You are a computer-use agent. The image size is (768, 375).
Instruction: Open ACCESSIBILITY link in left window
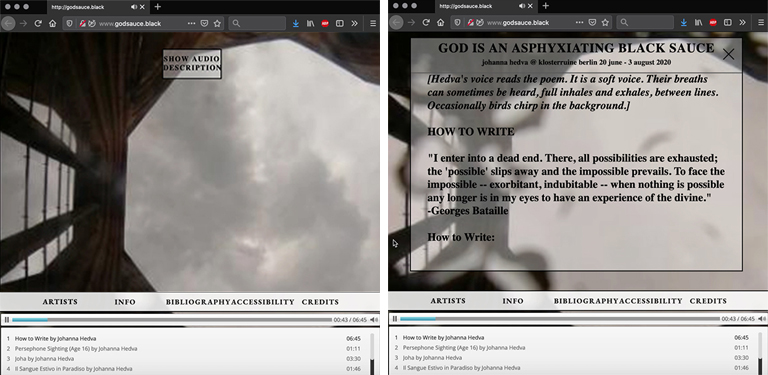263,302
